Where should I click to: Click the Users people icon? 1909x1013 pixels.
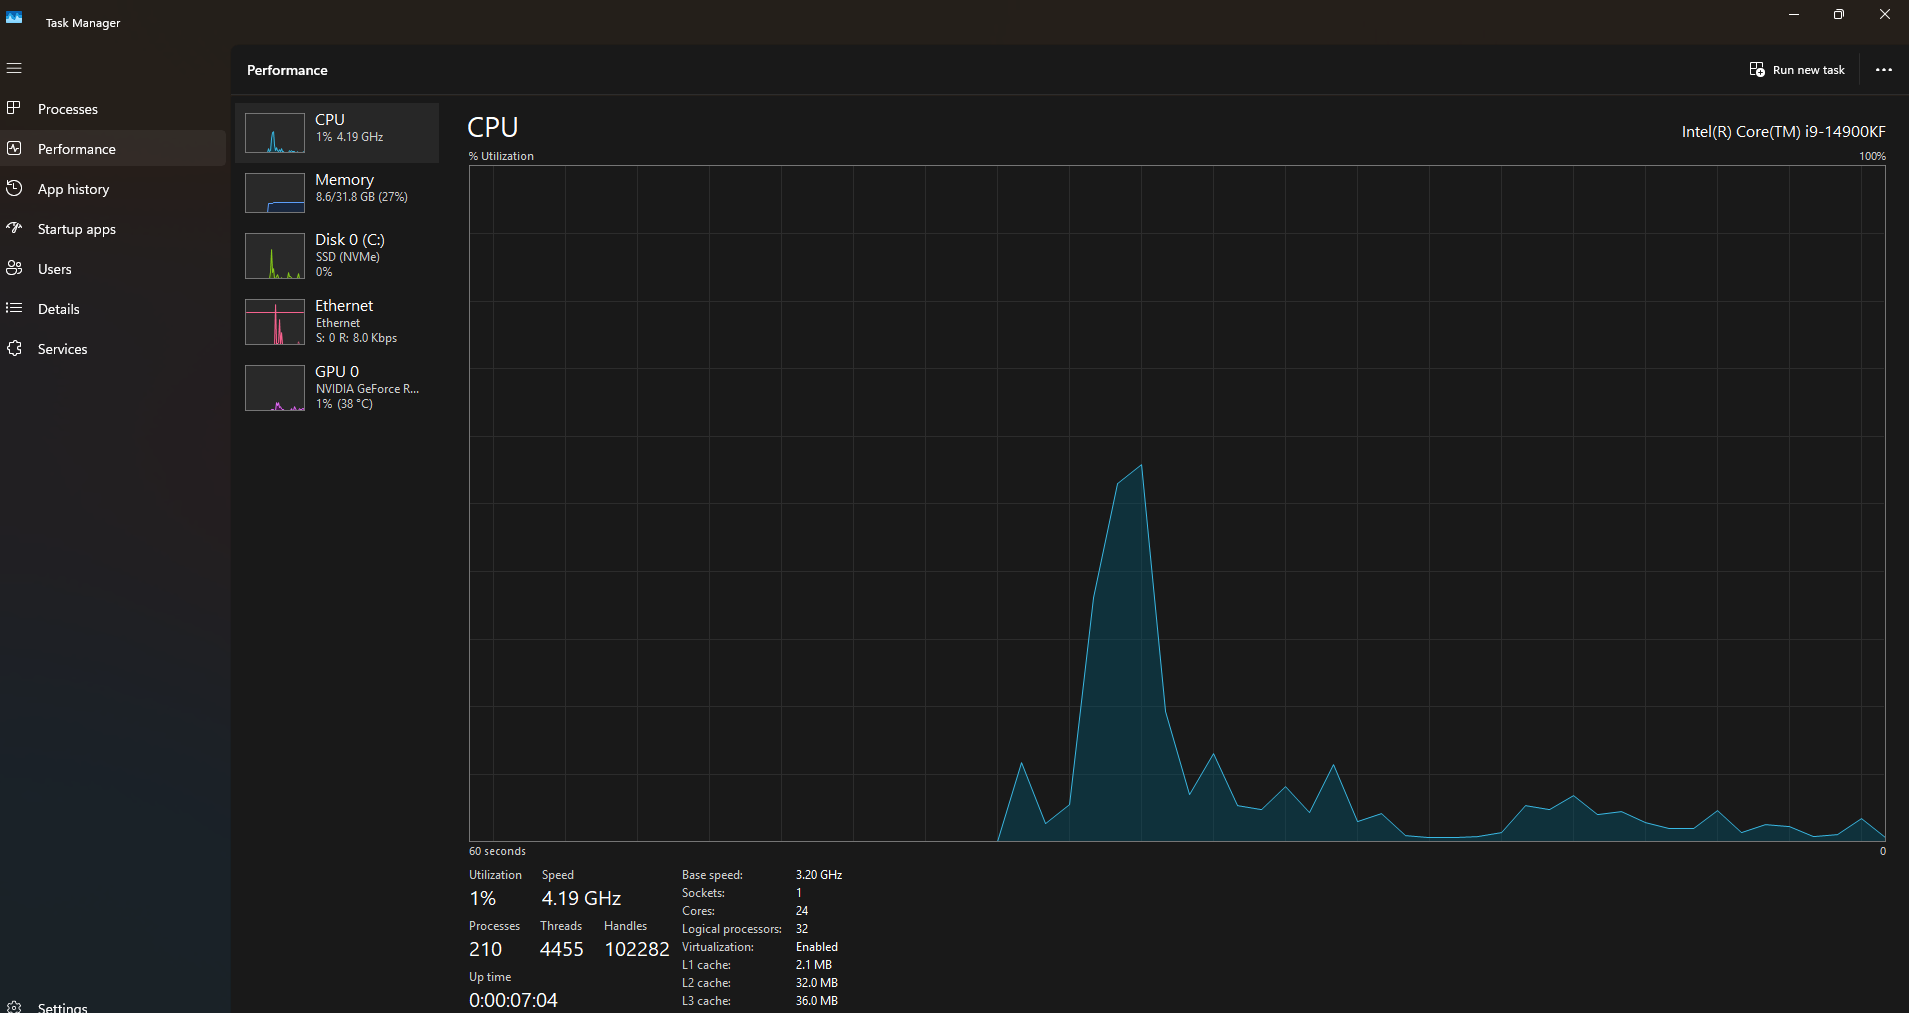[x=14, y=268]
